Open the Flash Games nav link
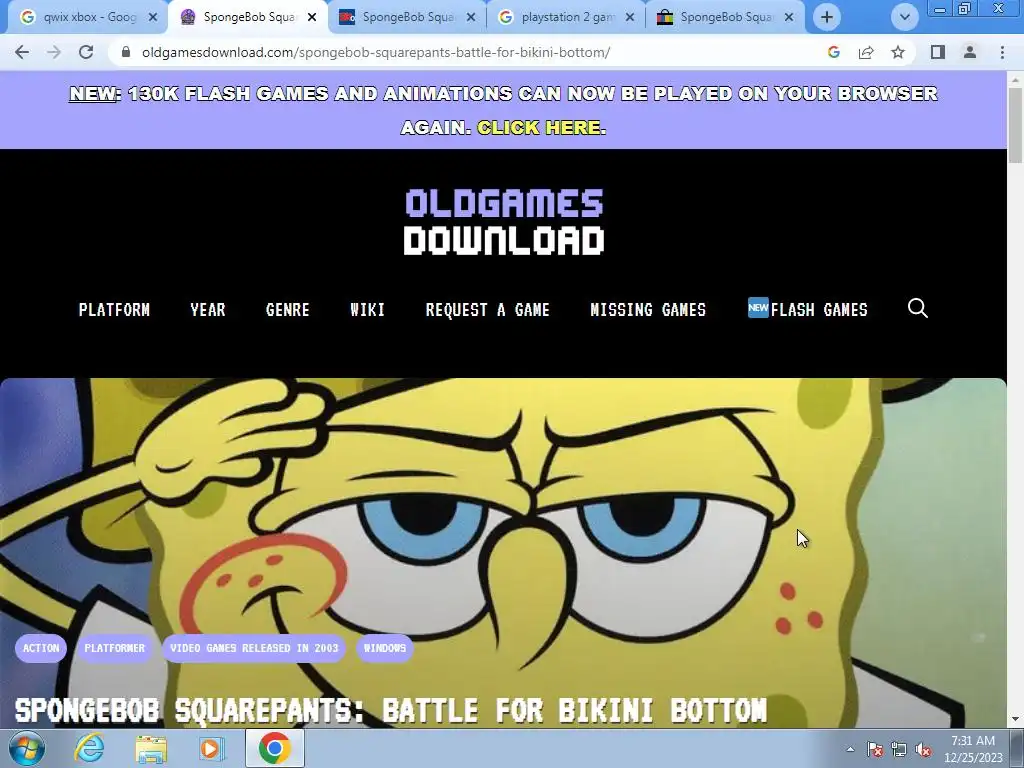Image resolution: width=1024 pixels, height=768 pixels. (x=819, y=310)
